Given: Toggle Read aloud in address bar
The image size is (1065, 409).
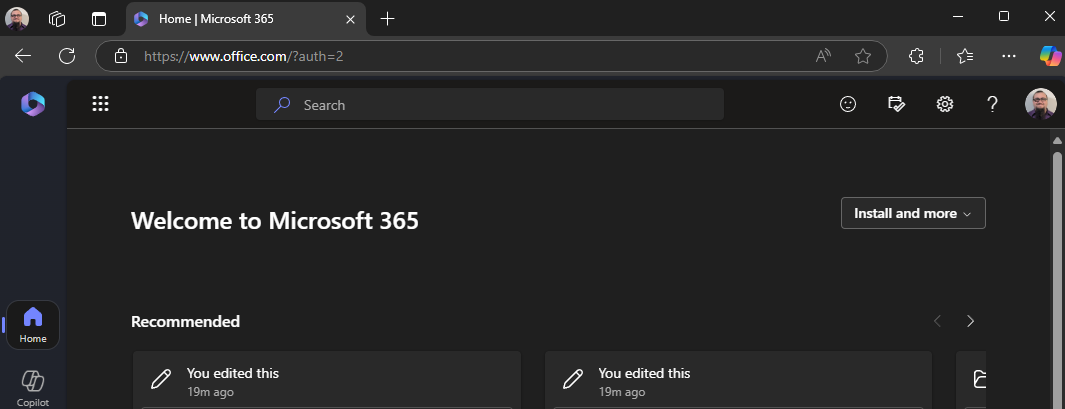Looking at the screenshot, I should point(823,56).
